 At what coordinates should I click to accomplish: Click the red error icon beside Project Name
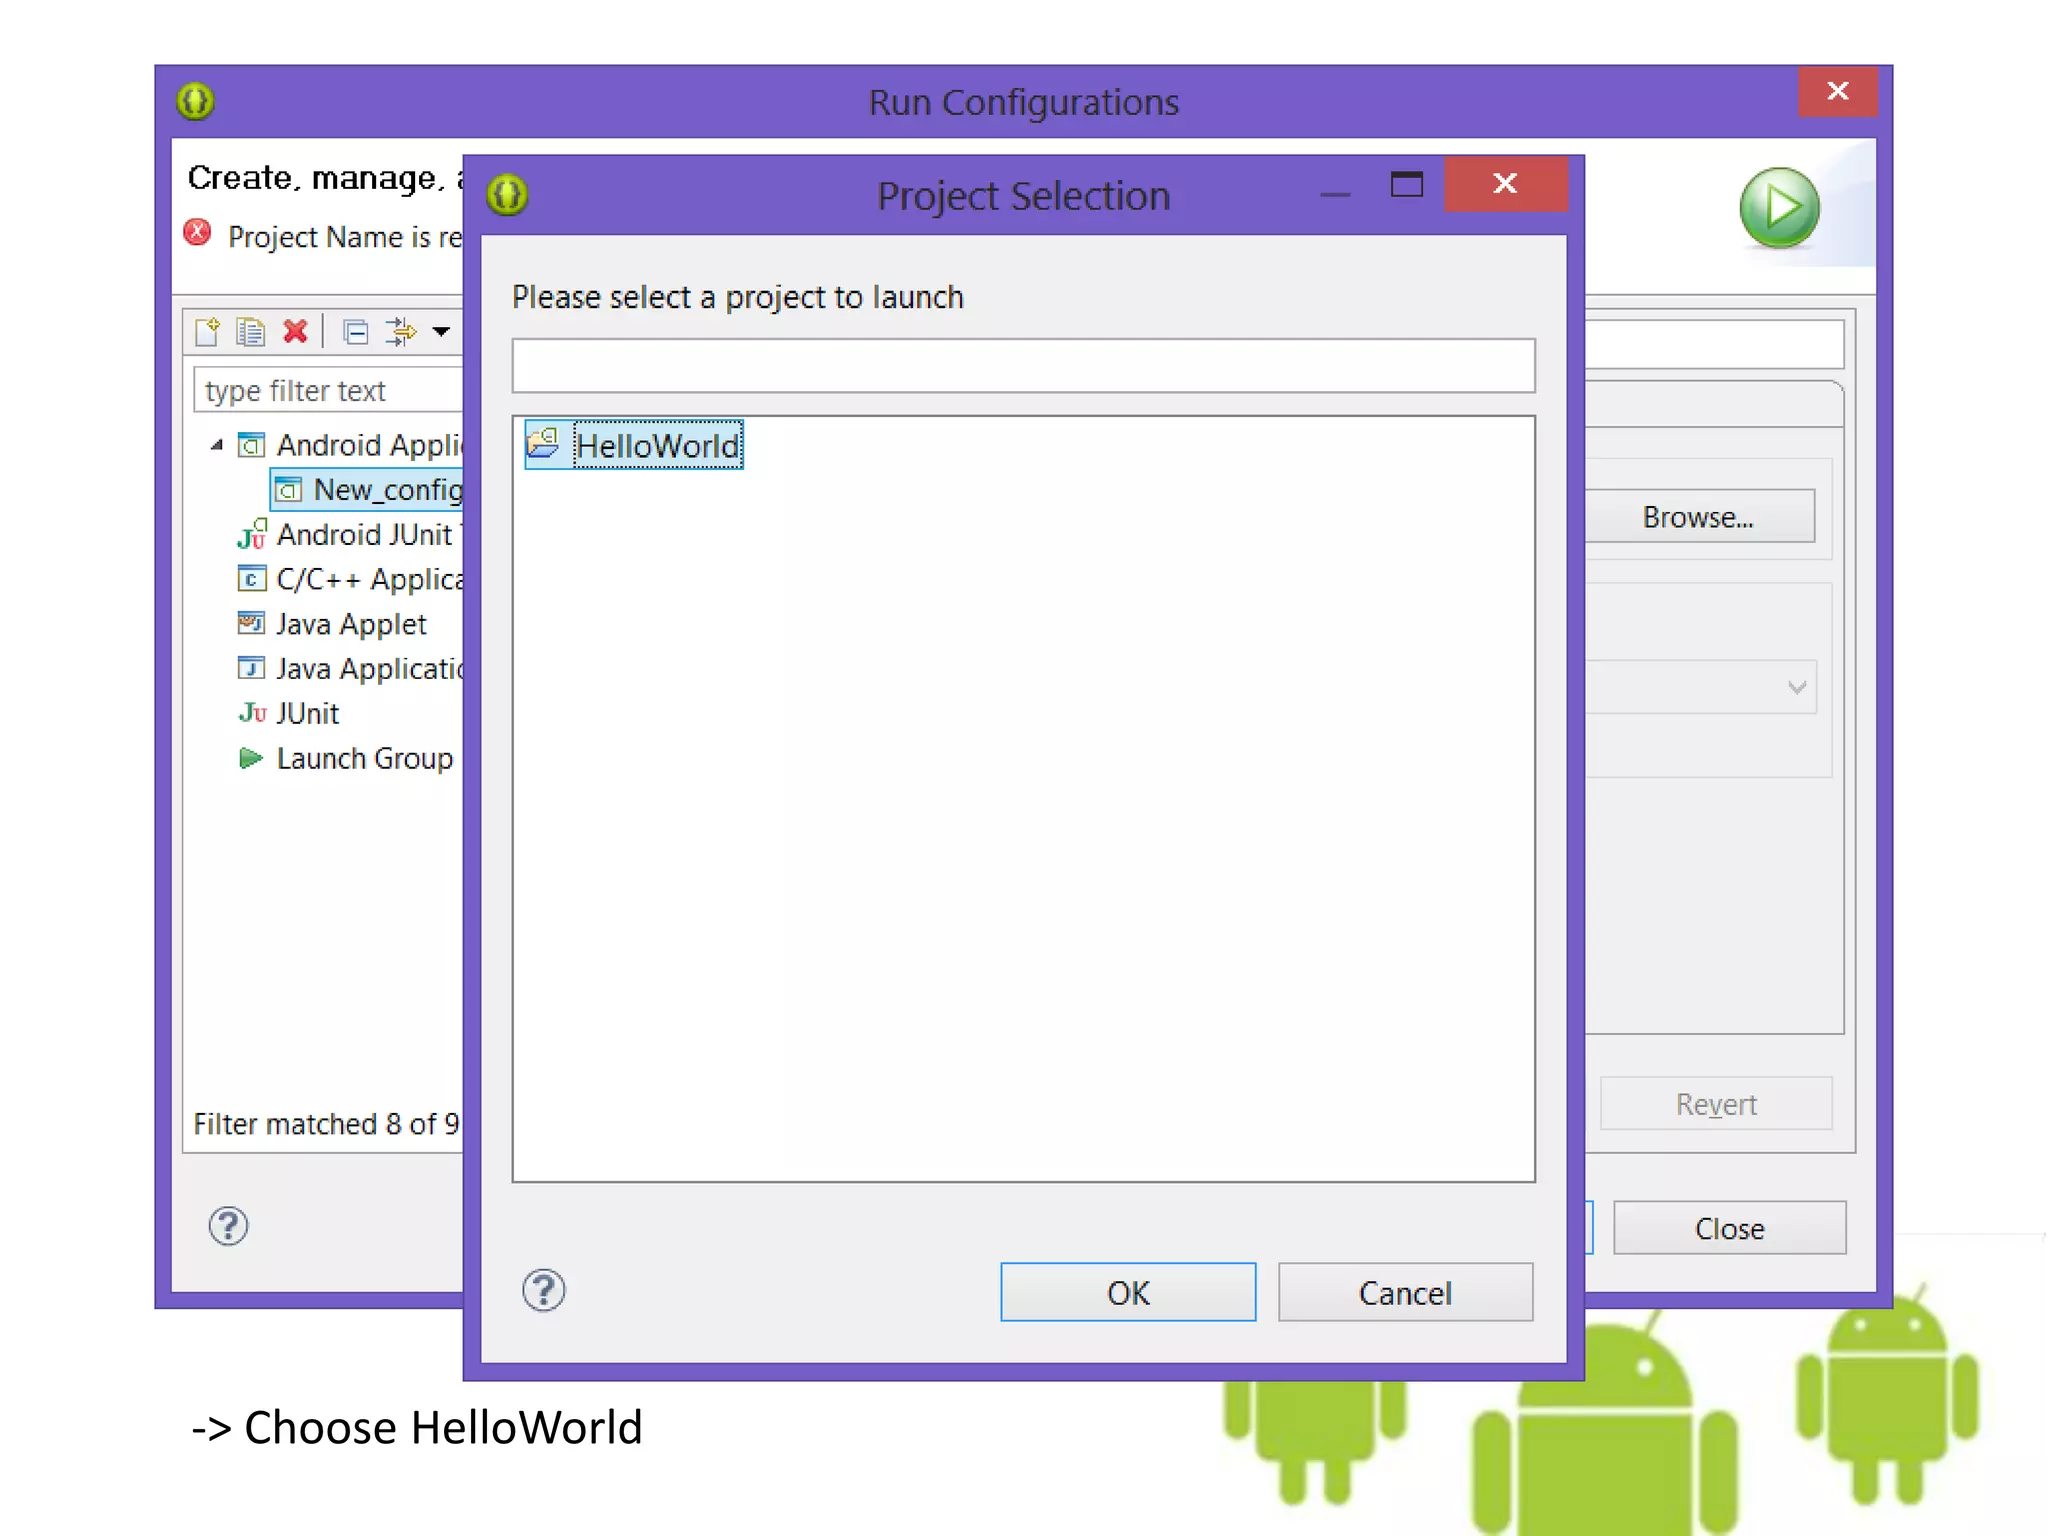pos(198,233)
